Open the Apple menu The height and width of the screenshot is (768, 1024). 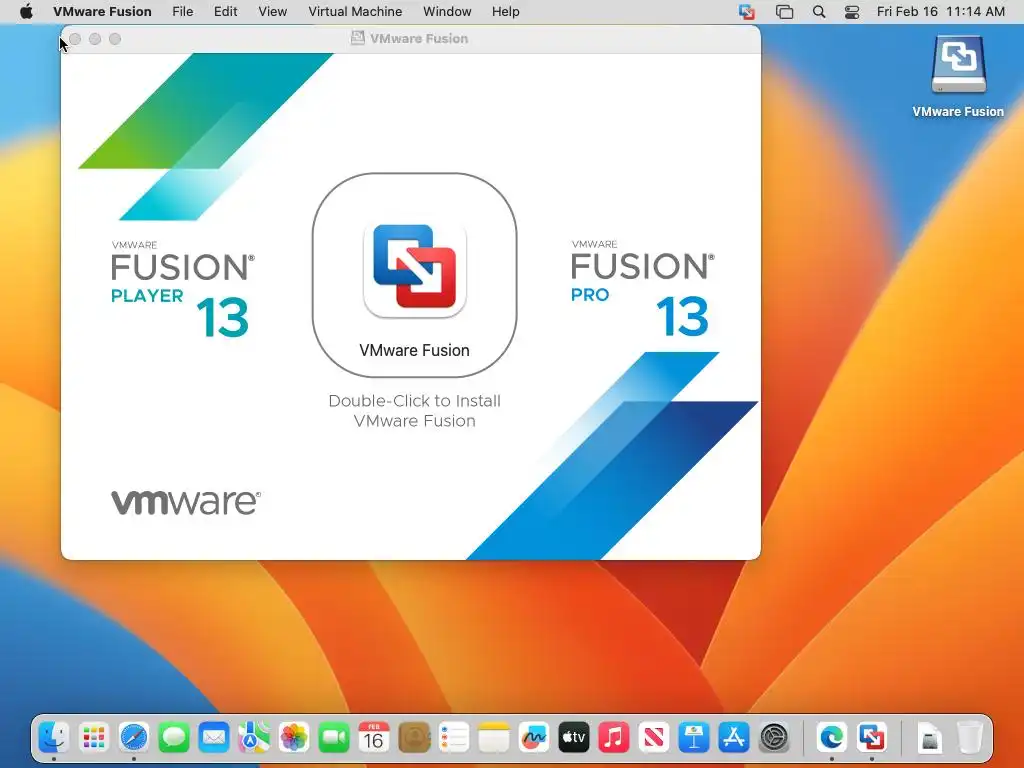pos(26,12)
